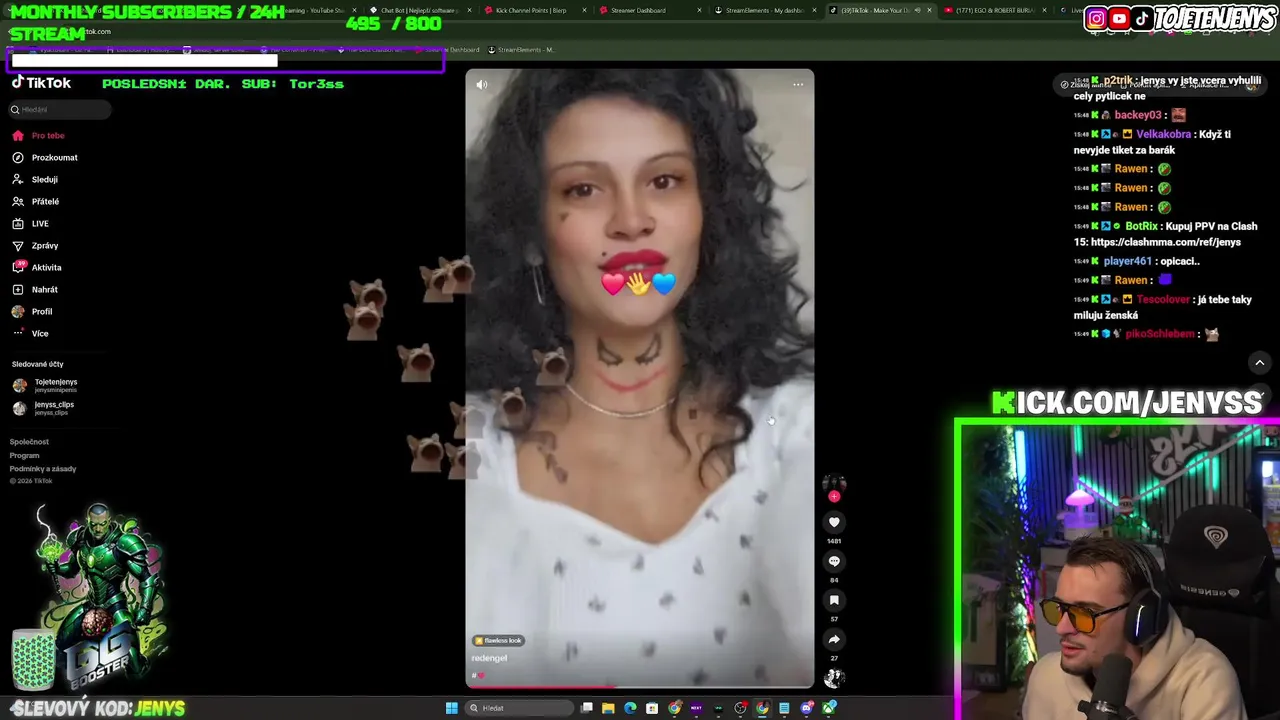Click the Instagram icon in the overlay

[x=1097, y=18]
